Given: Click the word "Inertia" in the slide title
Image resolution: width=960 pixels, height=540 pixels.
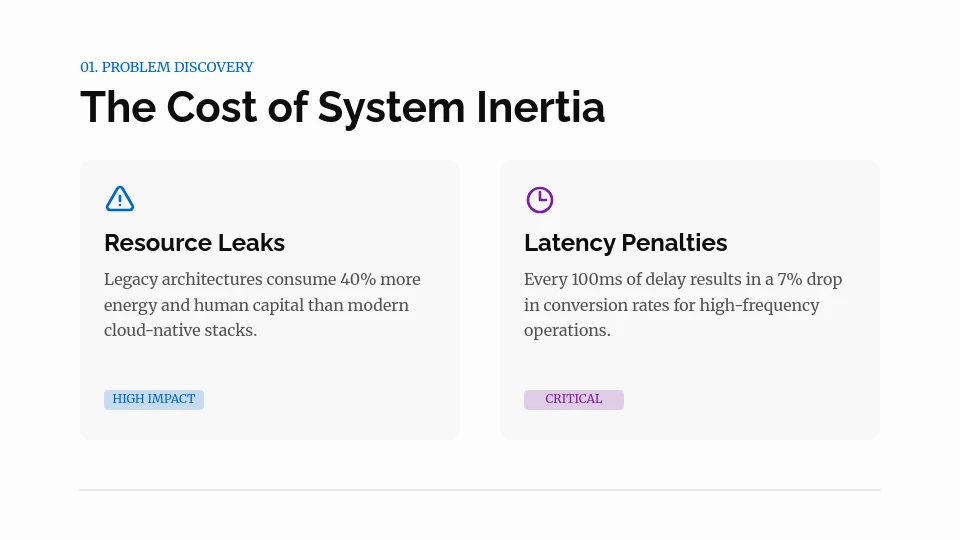Looking at the screenshot, I should (540, 107).
